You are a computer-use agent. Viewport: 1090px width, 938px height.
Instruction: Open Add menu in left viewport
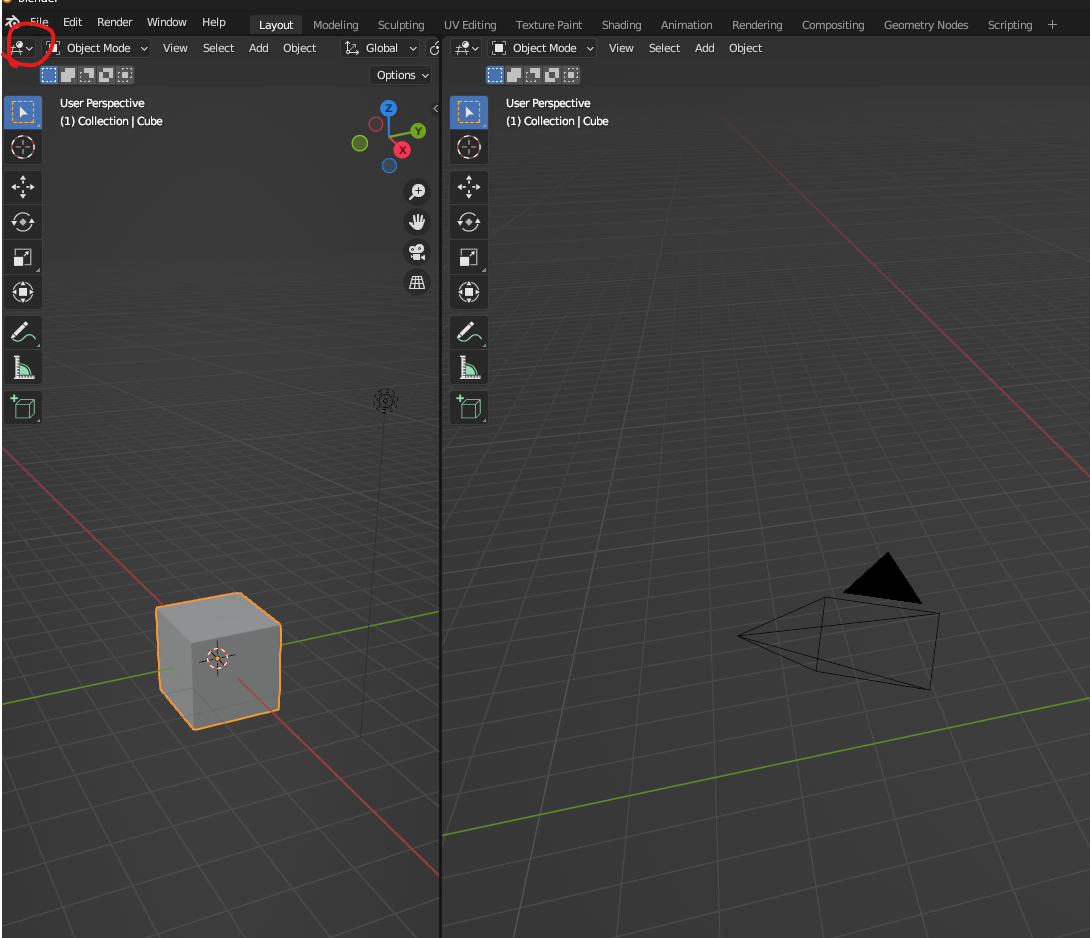click(259, 48)
